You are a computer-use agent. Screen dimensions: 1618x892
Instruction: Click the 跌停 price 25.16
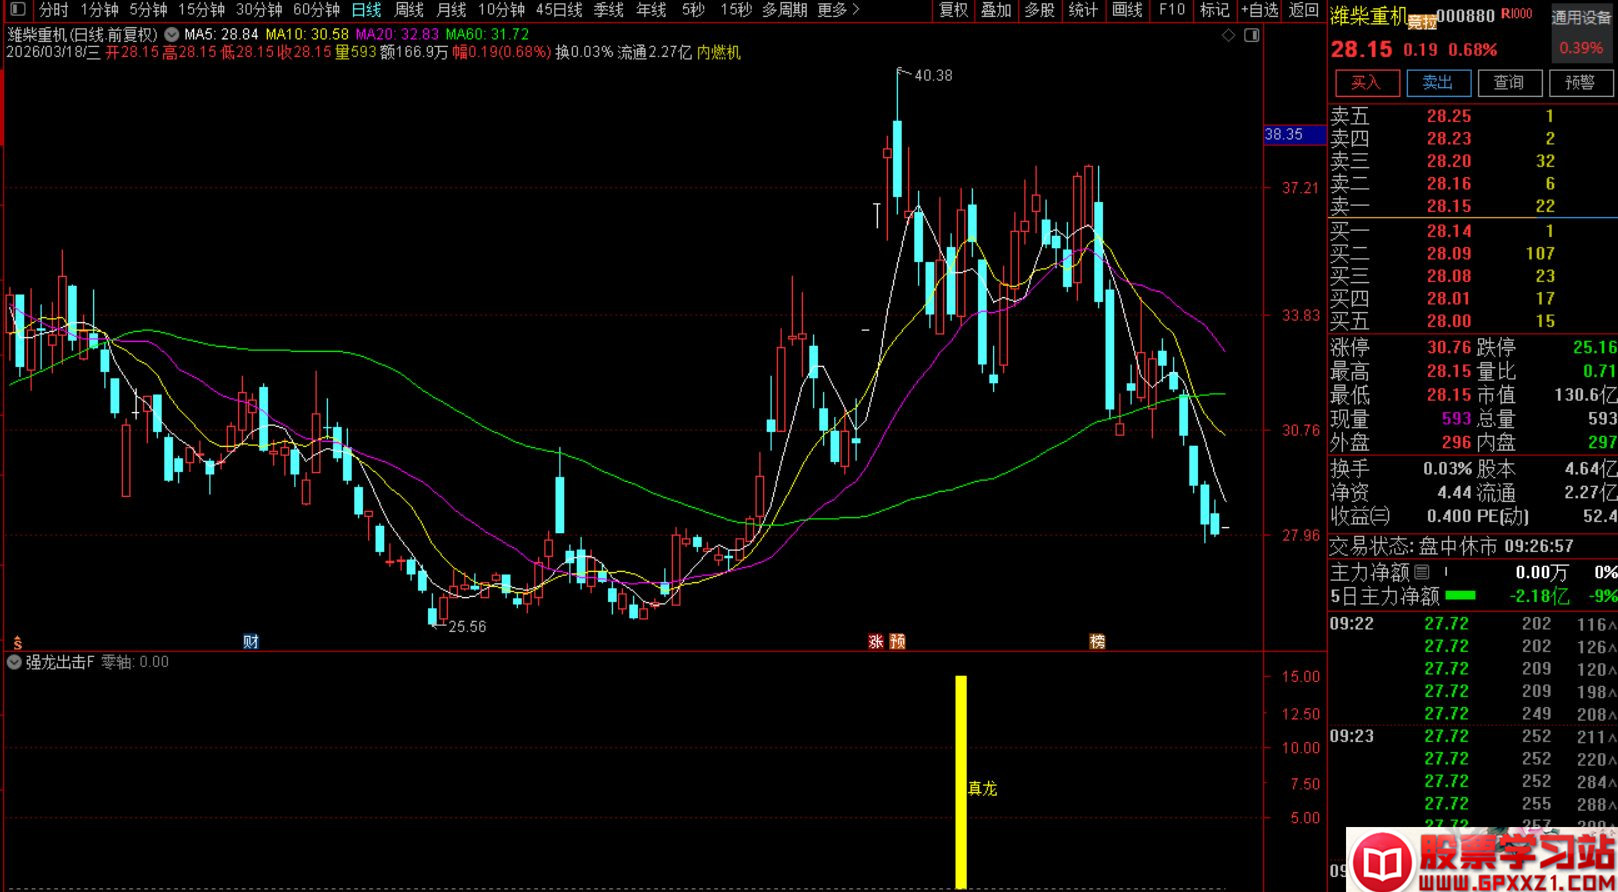click(x=1594, y=347)
